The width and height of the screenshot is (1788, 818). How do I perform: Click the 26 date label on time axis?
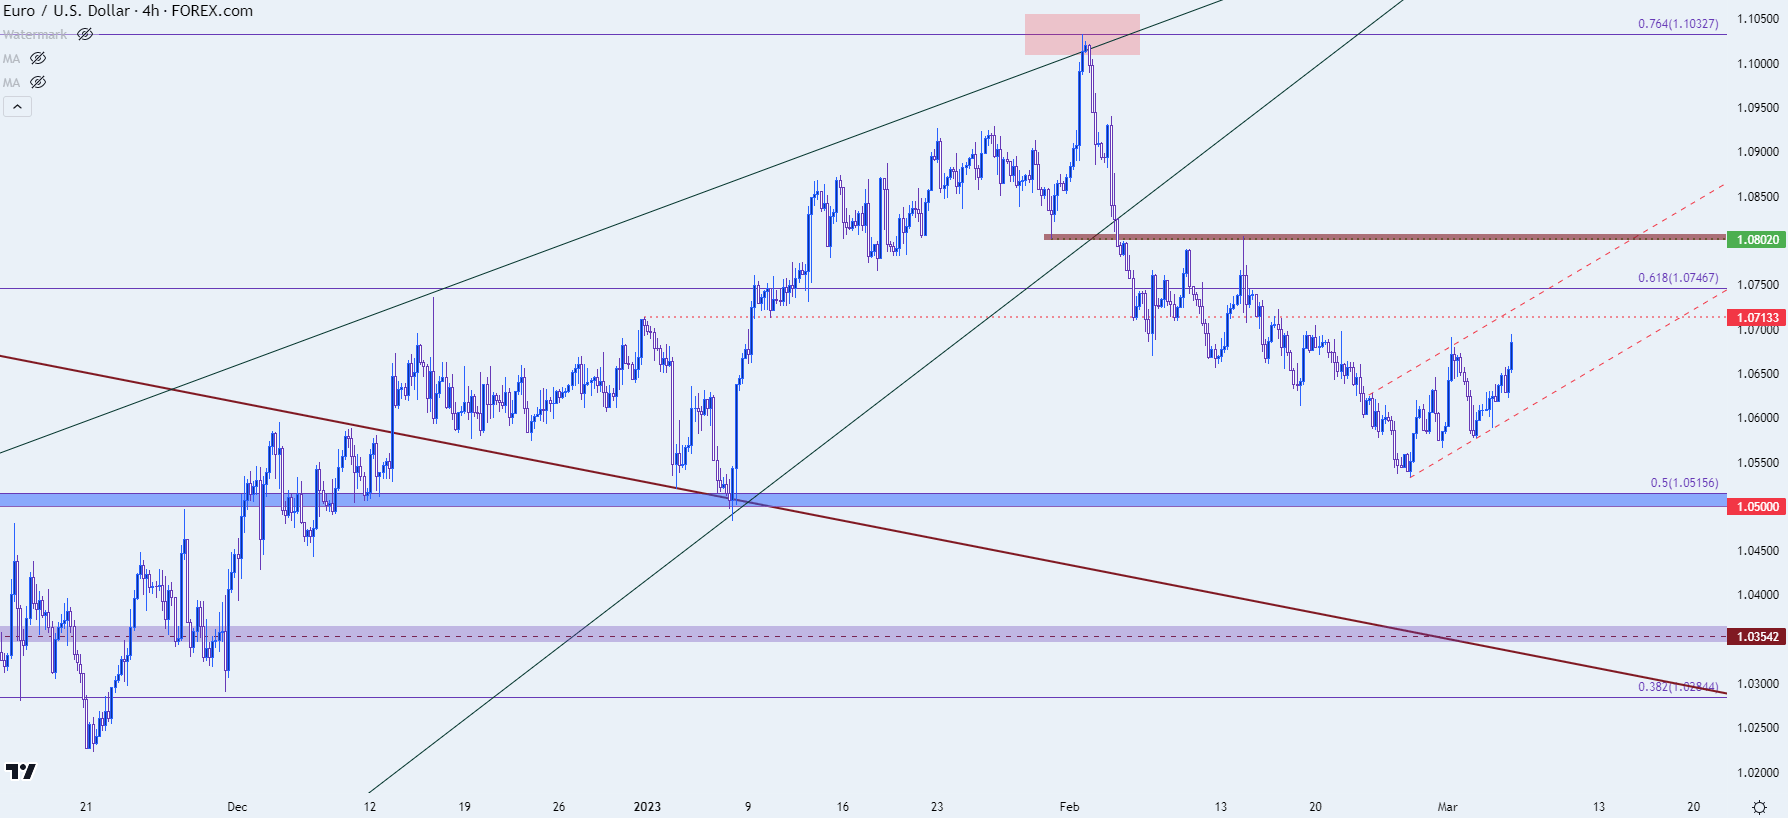click(x=559, y=807)
